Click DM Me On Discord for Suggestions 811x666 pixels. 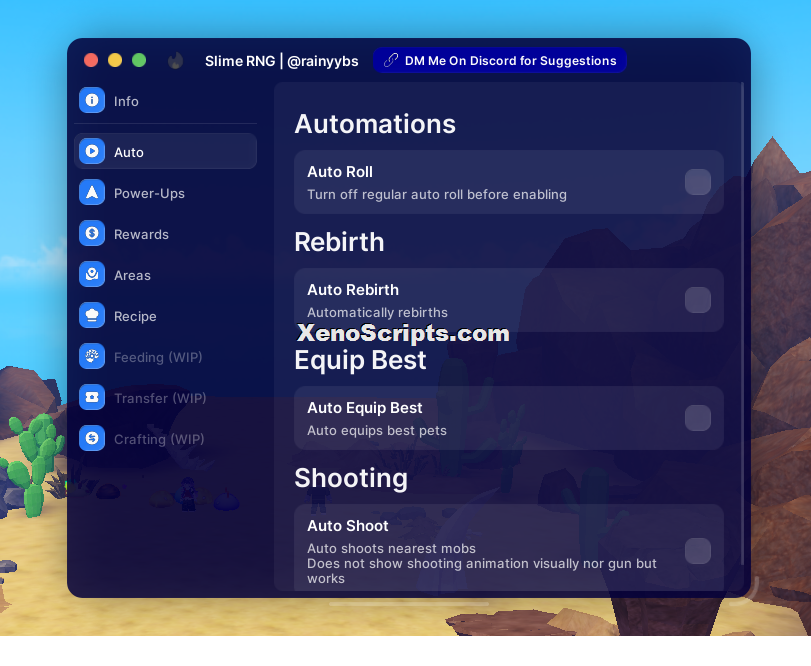tap(500, 60)
